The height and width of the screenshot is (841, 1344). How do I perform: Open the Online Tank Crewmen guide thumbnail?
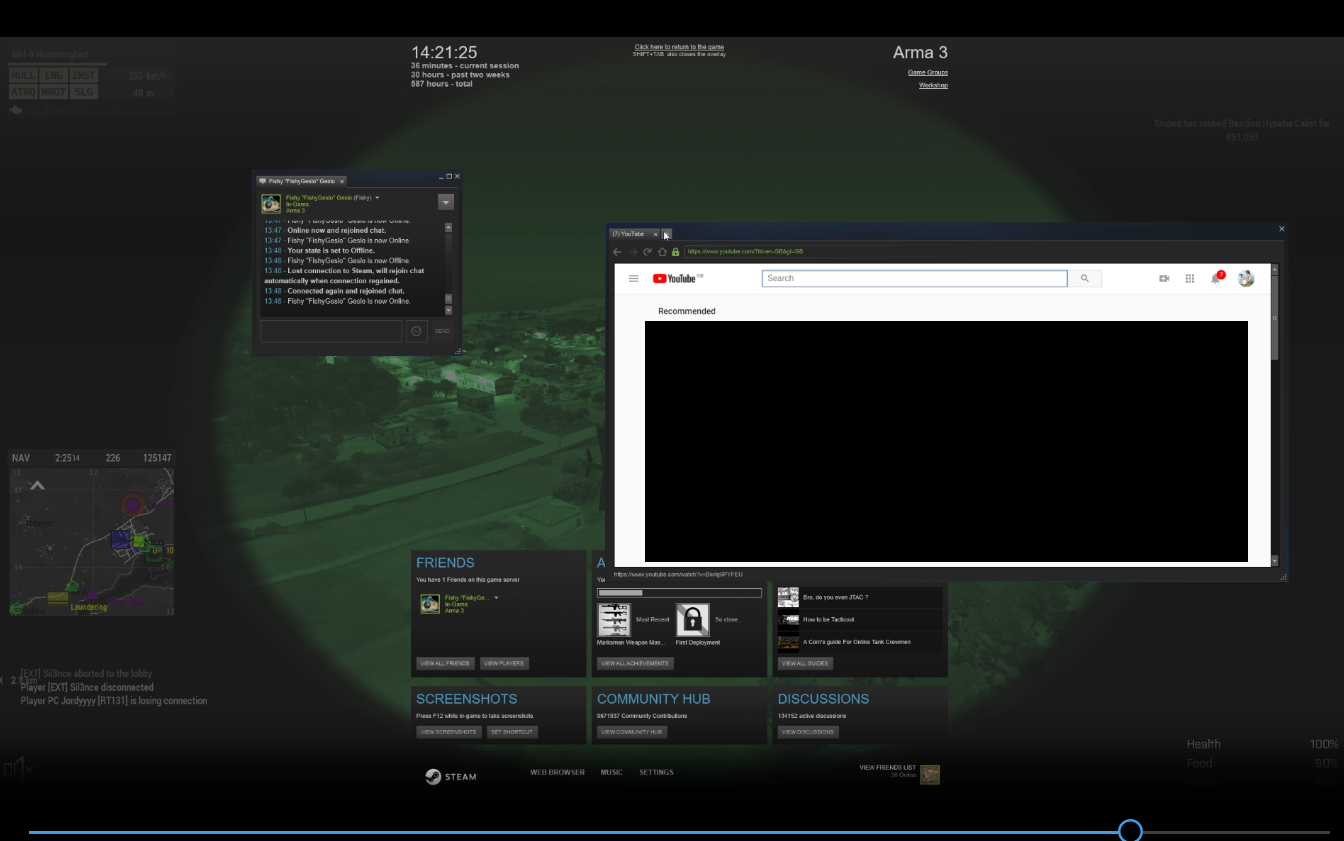pos(788,641)
